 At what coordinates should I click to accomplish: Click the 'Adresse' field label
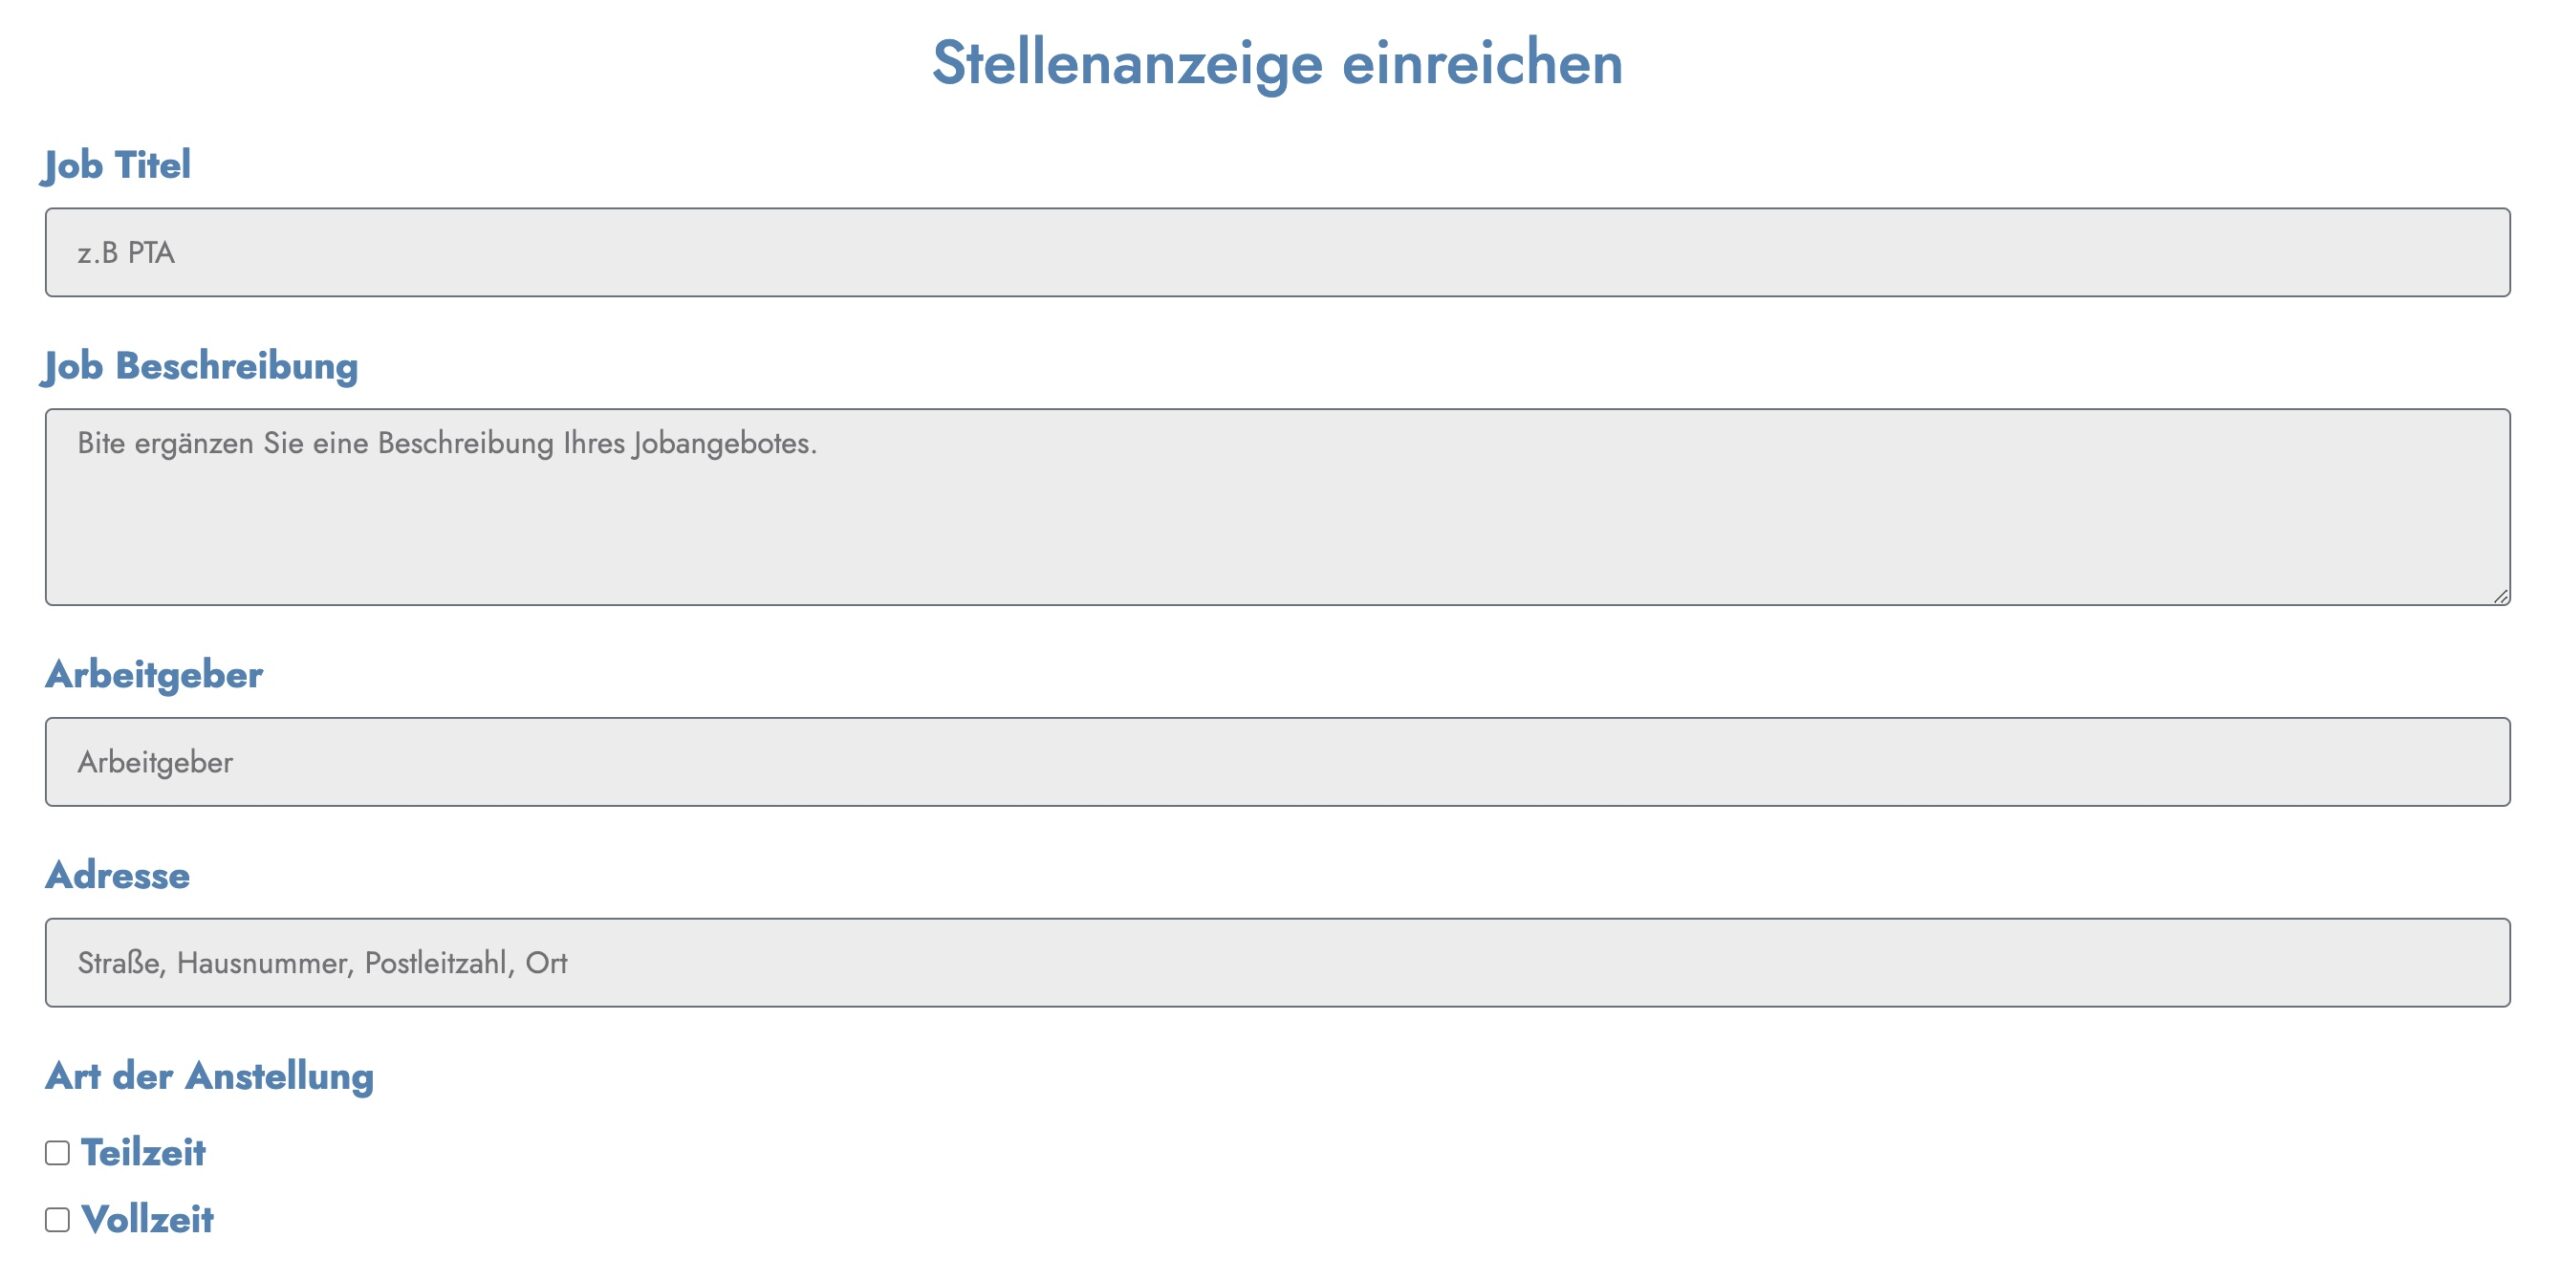[118, 876]
